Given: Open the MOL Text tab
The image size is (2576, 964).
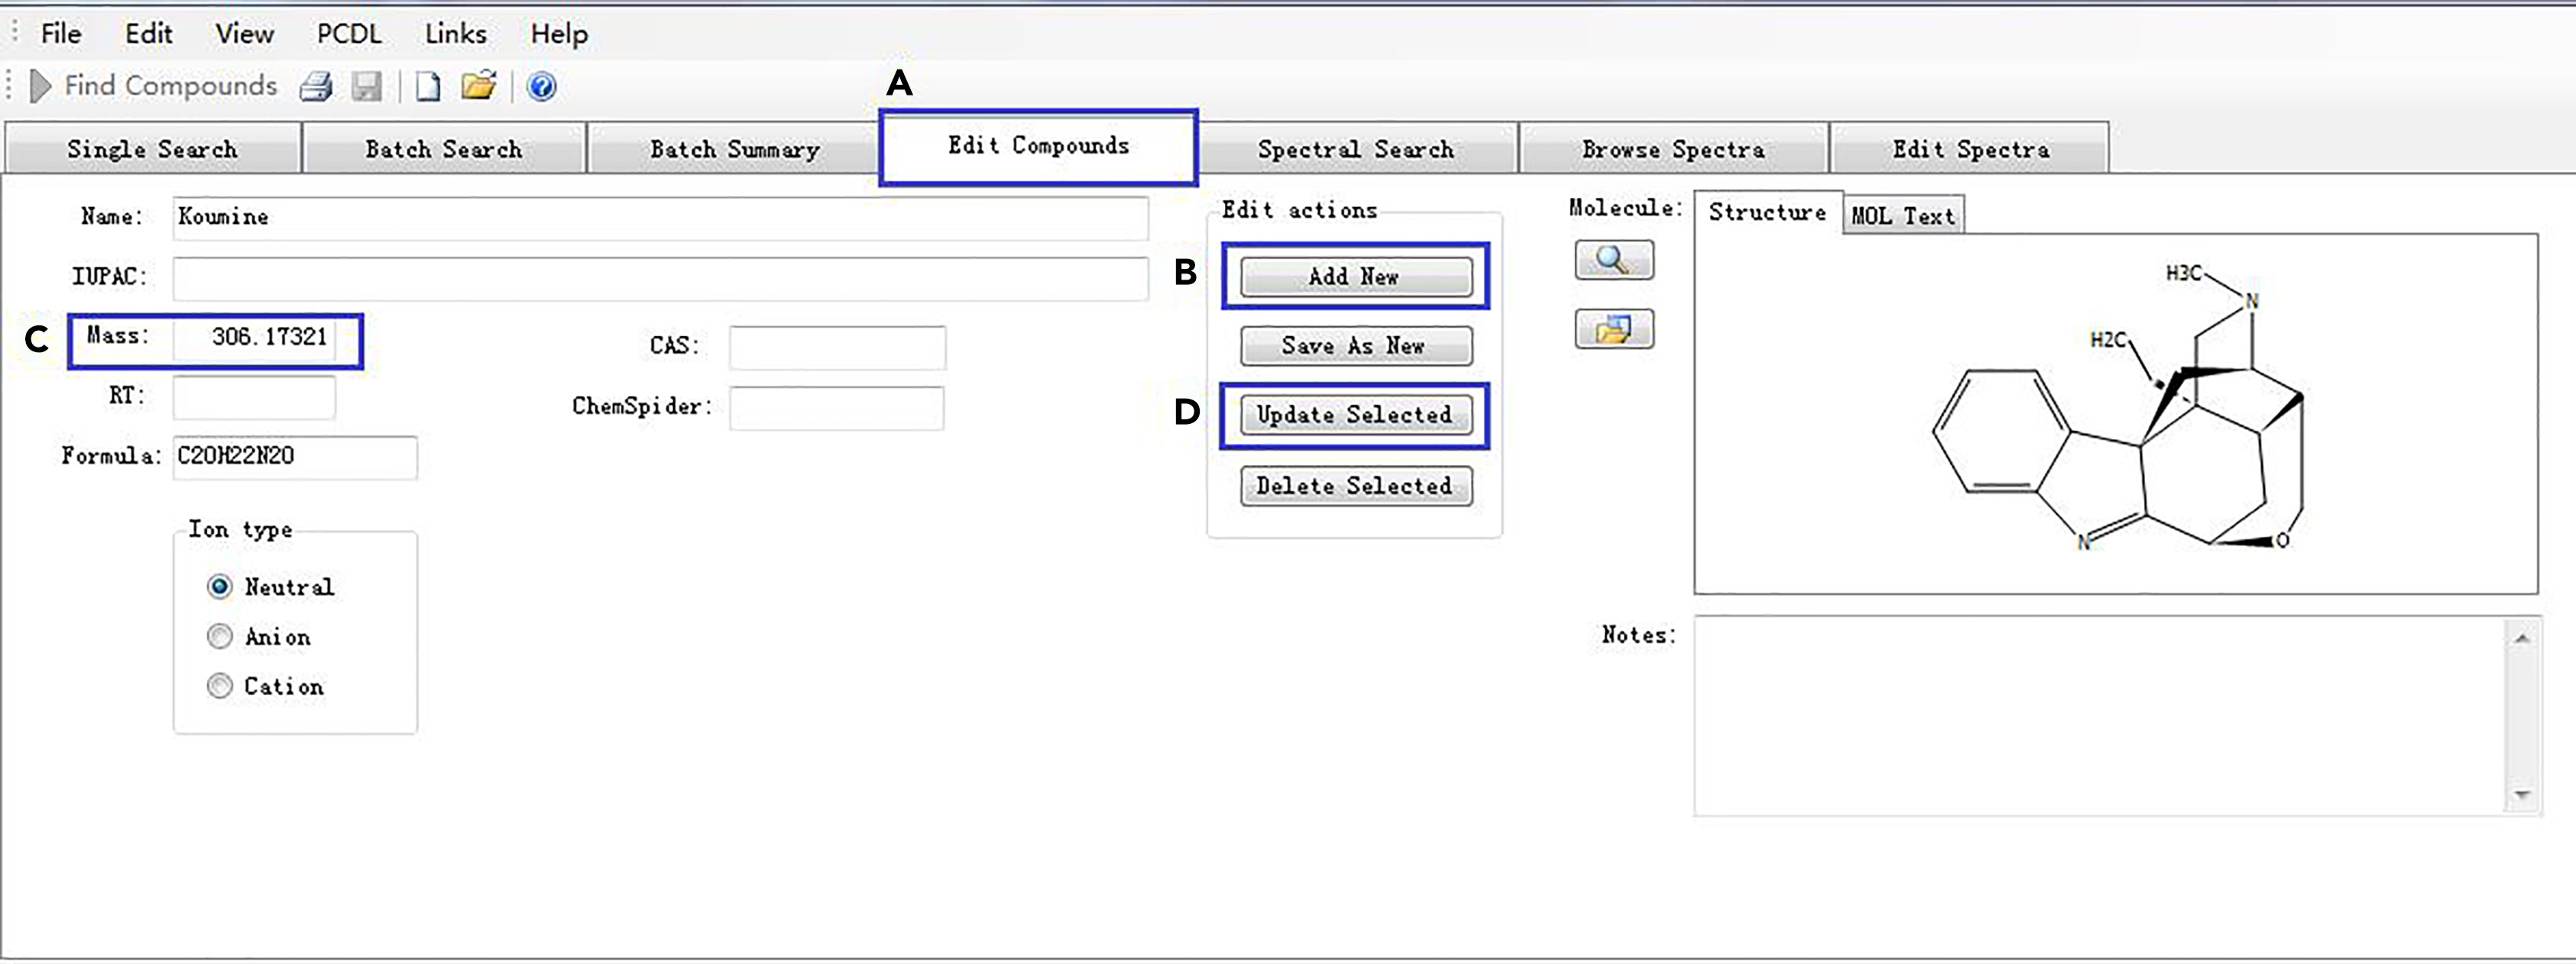Looking at the screenshot, I should tap(1902, 216).
